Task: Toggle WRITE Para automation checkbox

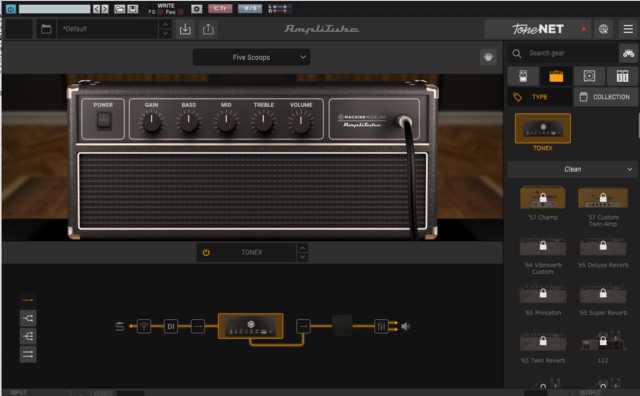Action: tap(180, 12)
